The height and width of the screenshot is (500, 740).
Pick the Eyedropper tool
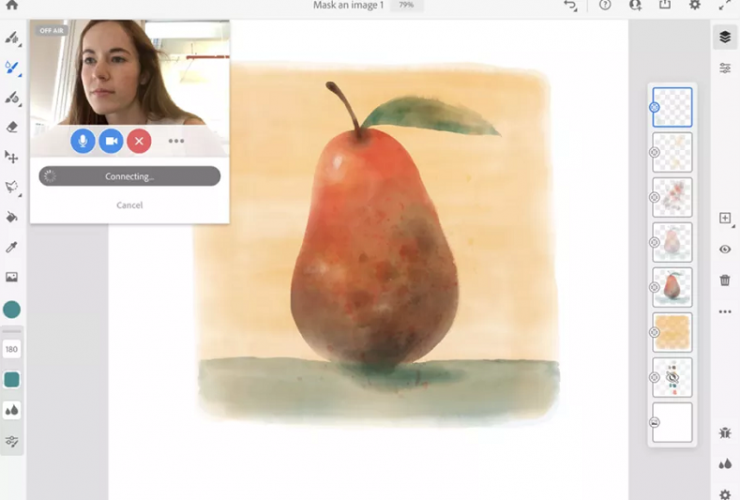click(12, 247)
